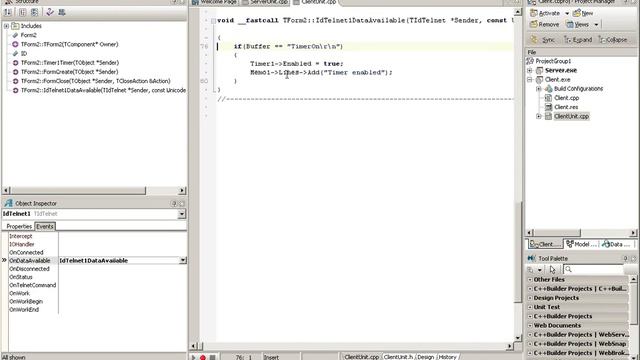The width and height of the screenshot is (640, 360).
Task: Expand the Server.exe project node
Action: point(530,70)
